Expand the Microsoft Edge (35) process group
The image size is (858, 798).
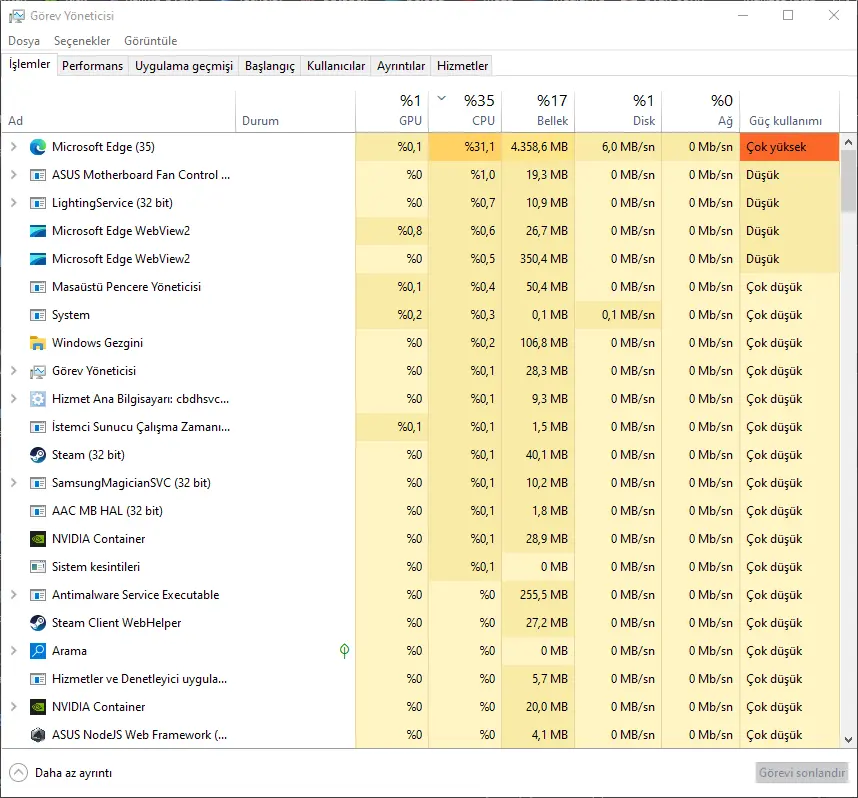[x=14, y=147]
